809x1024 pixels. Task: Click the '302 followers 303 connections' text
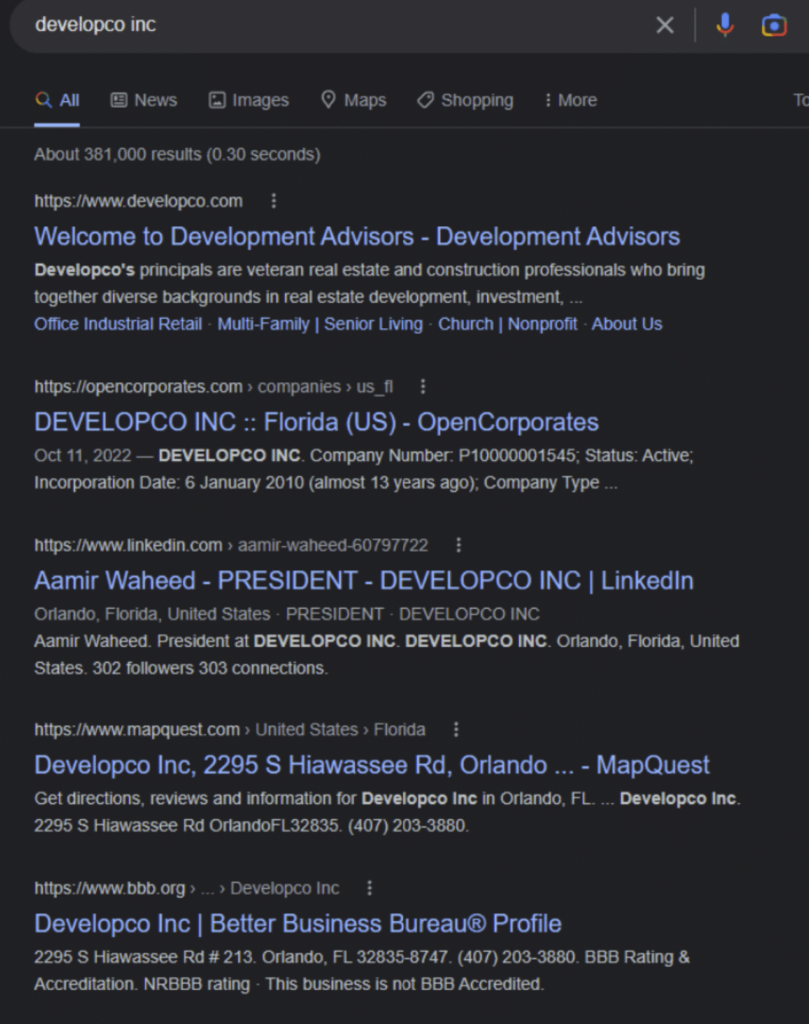pos(210,668)
